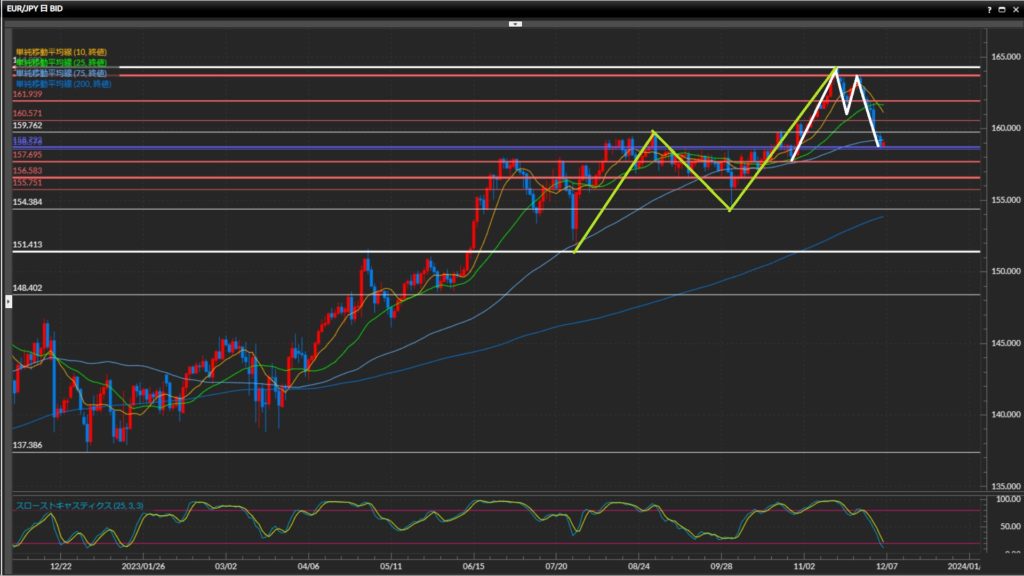Screen dimensions: 1024x576
Task: Click the 50.00 stochastics scale label
Action: click(x=1002, y=524)
